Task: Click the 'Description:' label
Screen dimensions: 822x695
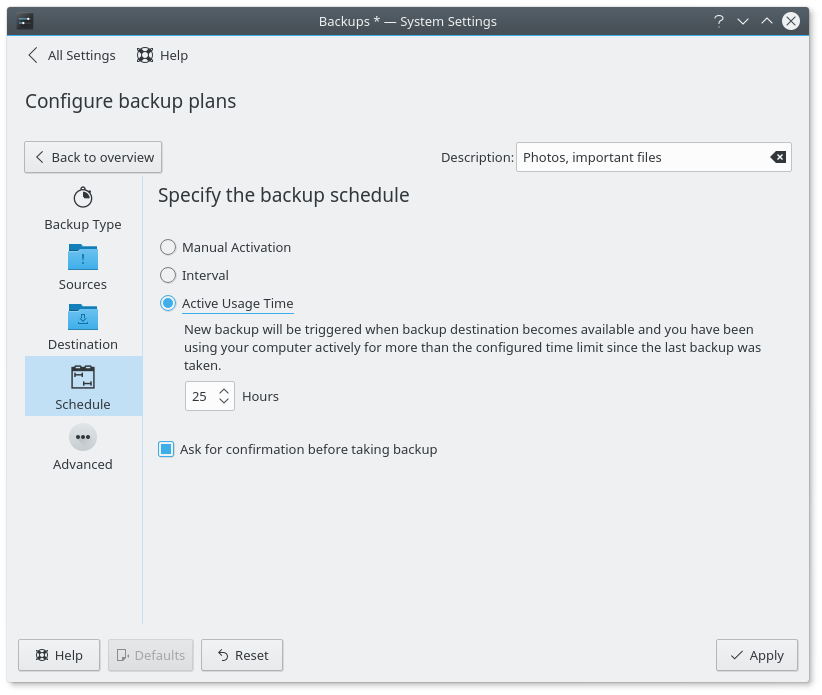Action: coord(477,157)
